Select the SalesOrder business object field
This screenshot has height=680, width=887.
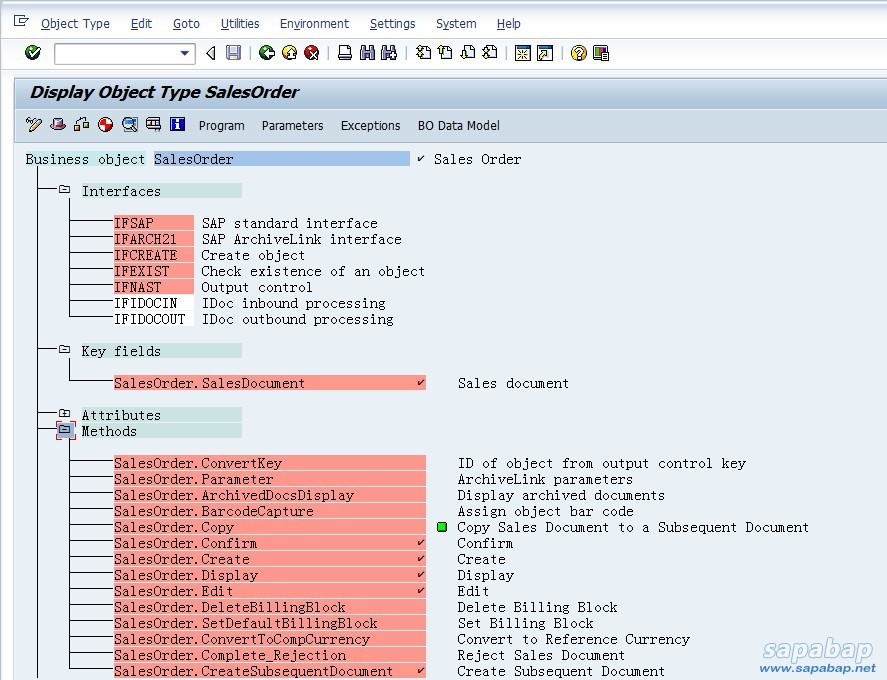click(x=281, y=159)
